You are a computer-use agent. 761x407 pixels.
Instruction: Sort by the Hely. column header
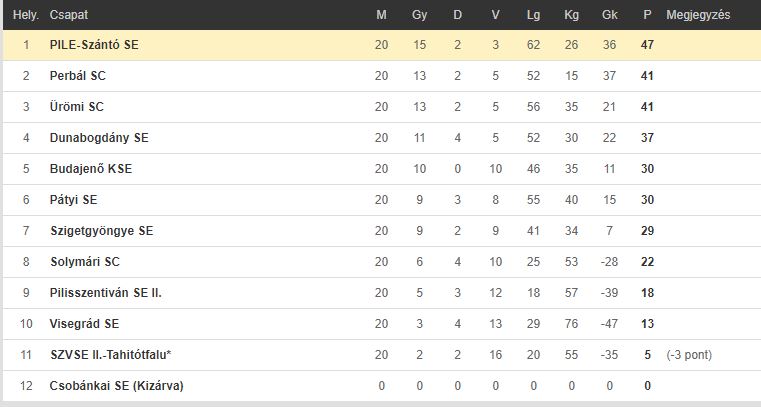click(x=26, y=15)
